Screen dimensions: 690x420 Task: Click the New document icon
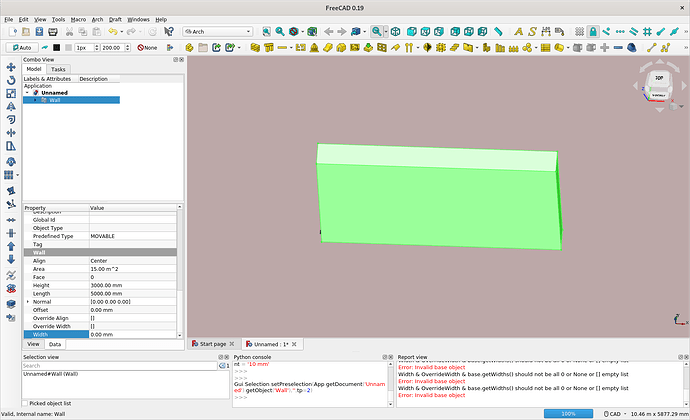coord(13,32)
